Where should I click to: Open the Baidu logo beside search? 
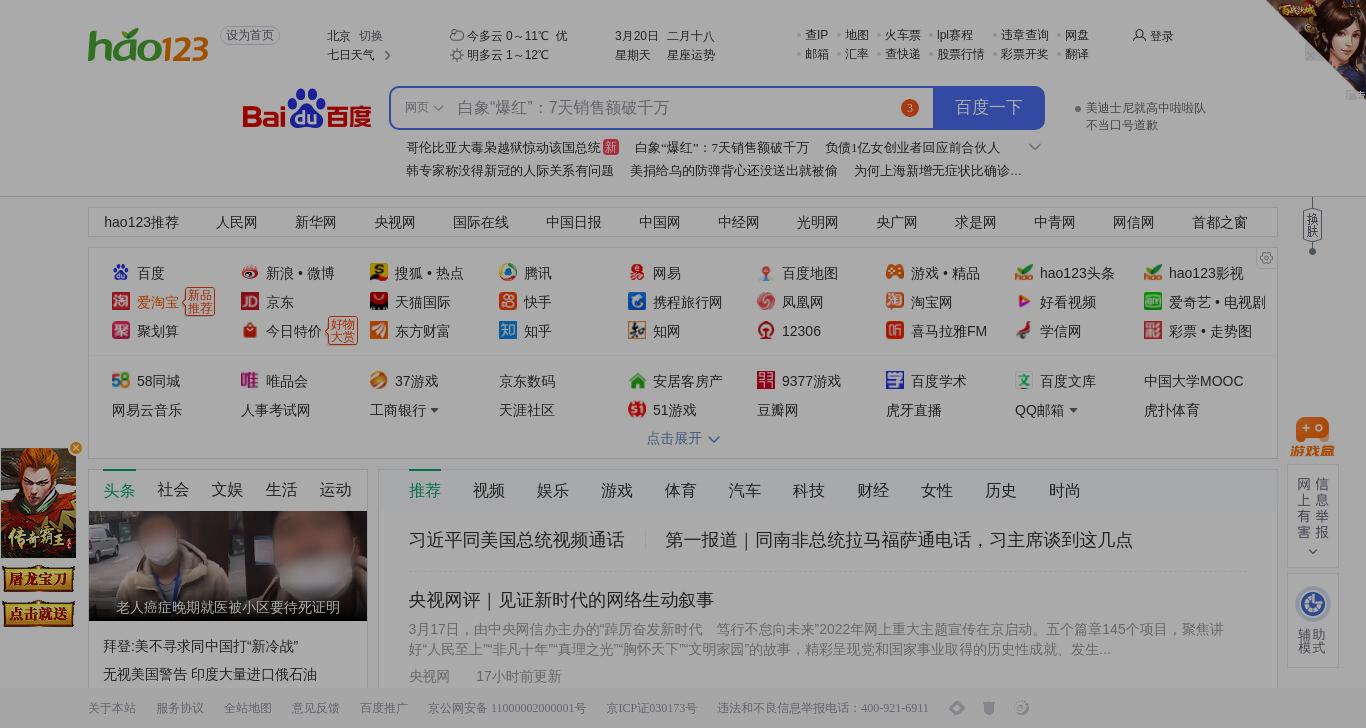pyautogui.click(x=307, y=108)
